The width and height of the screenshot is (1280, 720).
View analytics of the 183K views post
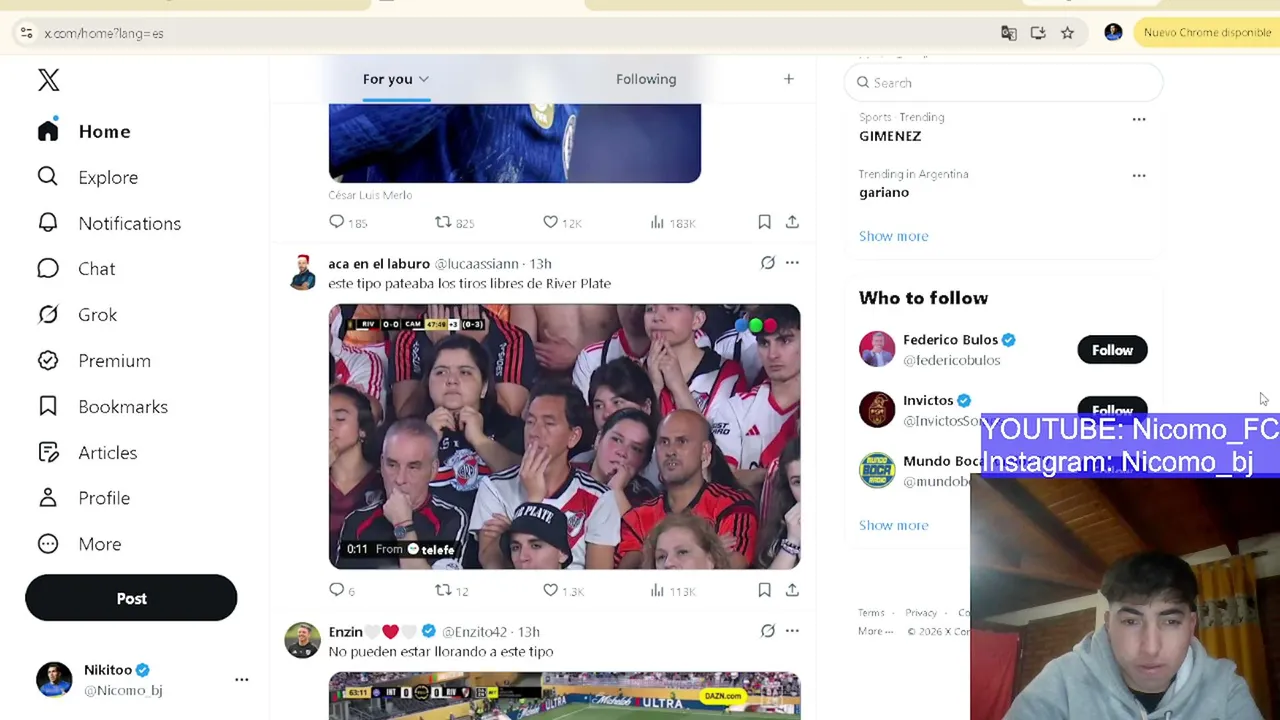(657, 222)
